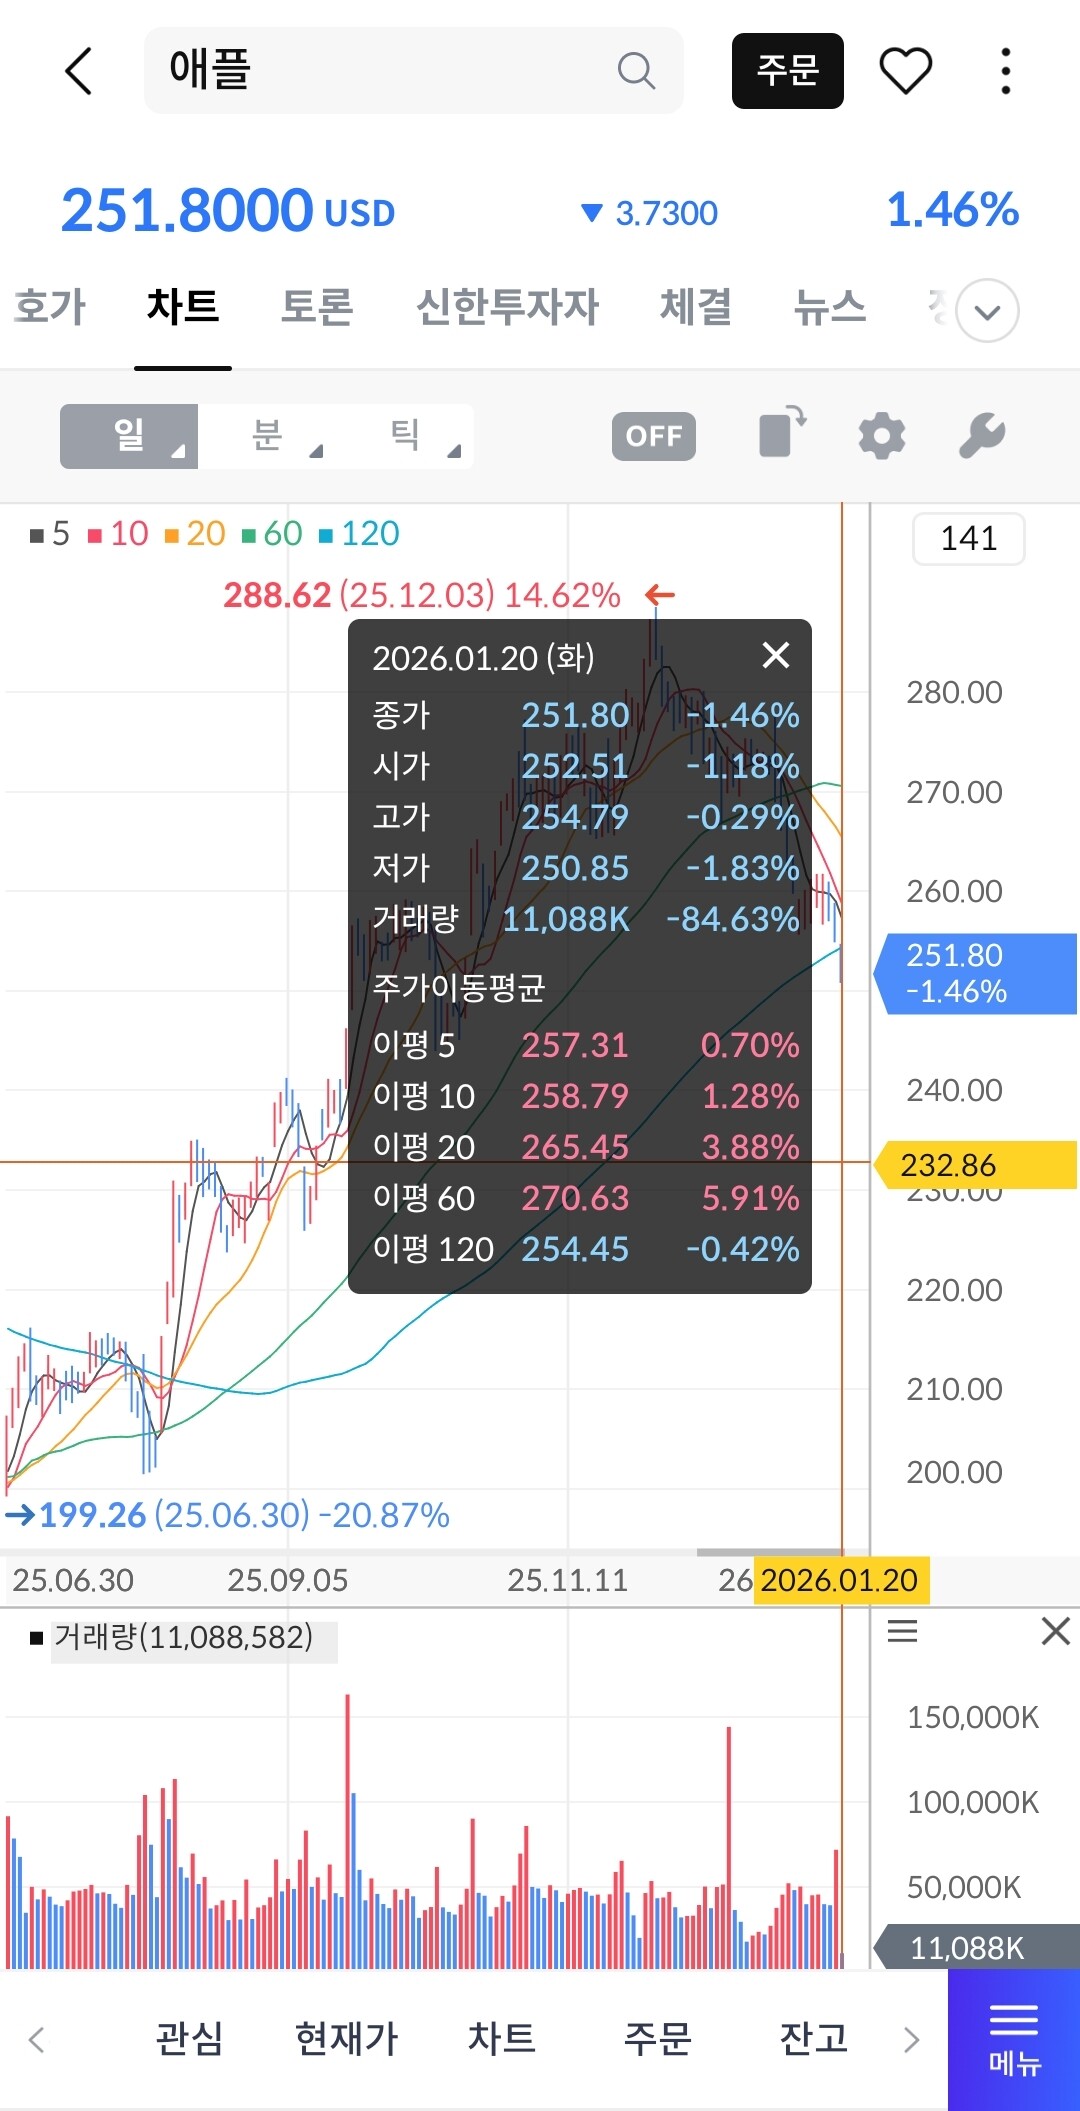Add 애플 to favorites with heart icon

click(x=905, y=71)
